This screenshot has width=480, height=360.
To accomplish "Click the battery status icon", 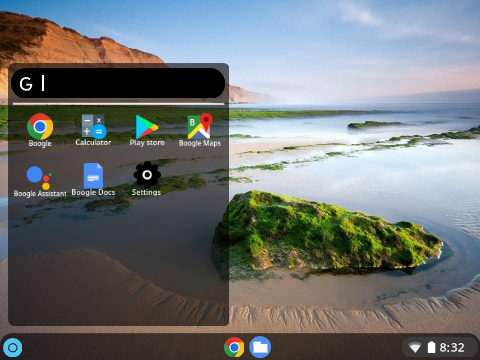I will point(431,347).
